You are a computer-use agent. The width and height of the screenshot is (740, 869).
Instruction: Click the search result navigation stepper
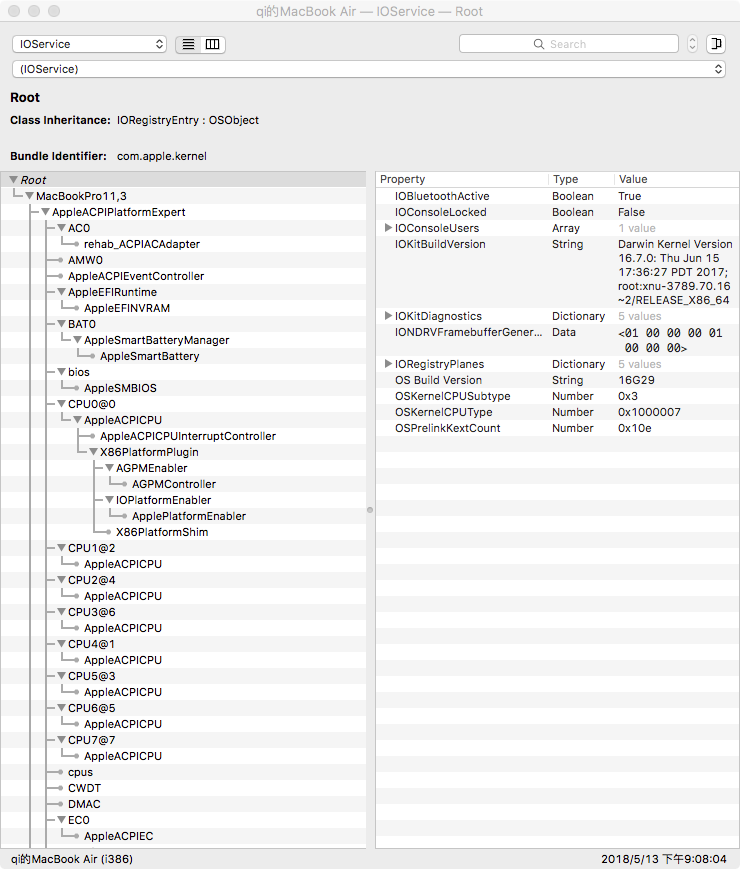pyautogui.click(x=692, y=44)
